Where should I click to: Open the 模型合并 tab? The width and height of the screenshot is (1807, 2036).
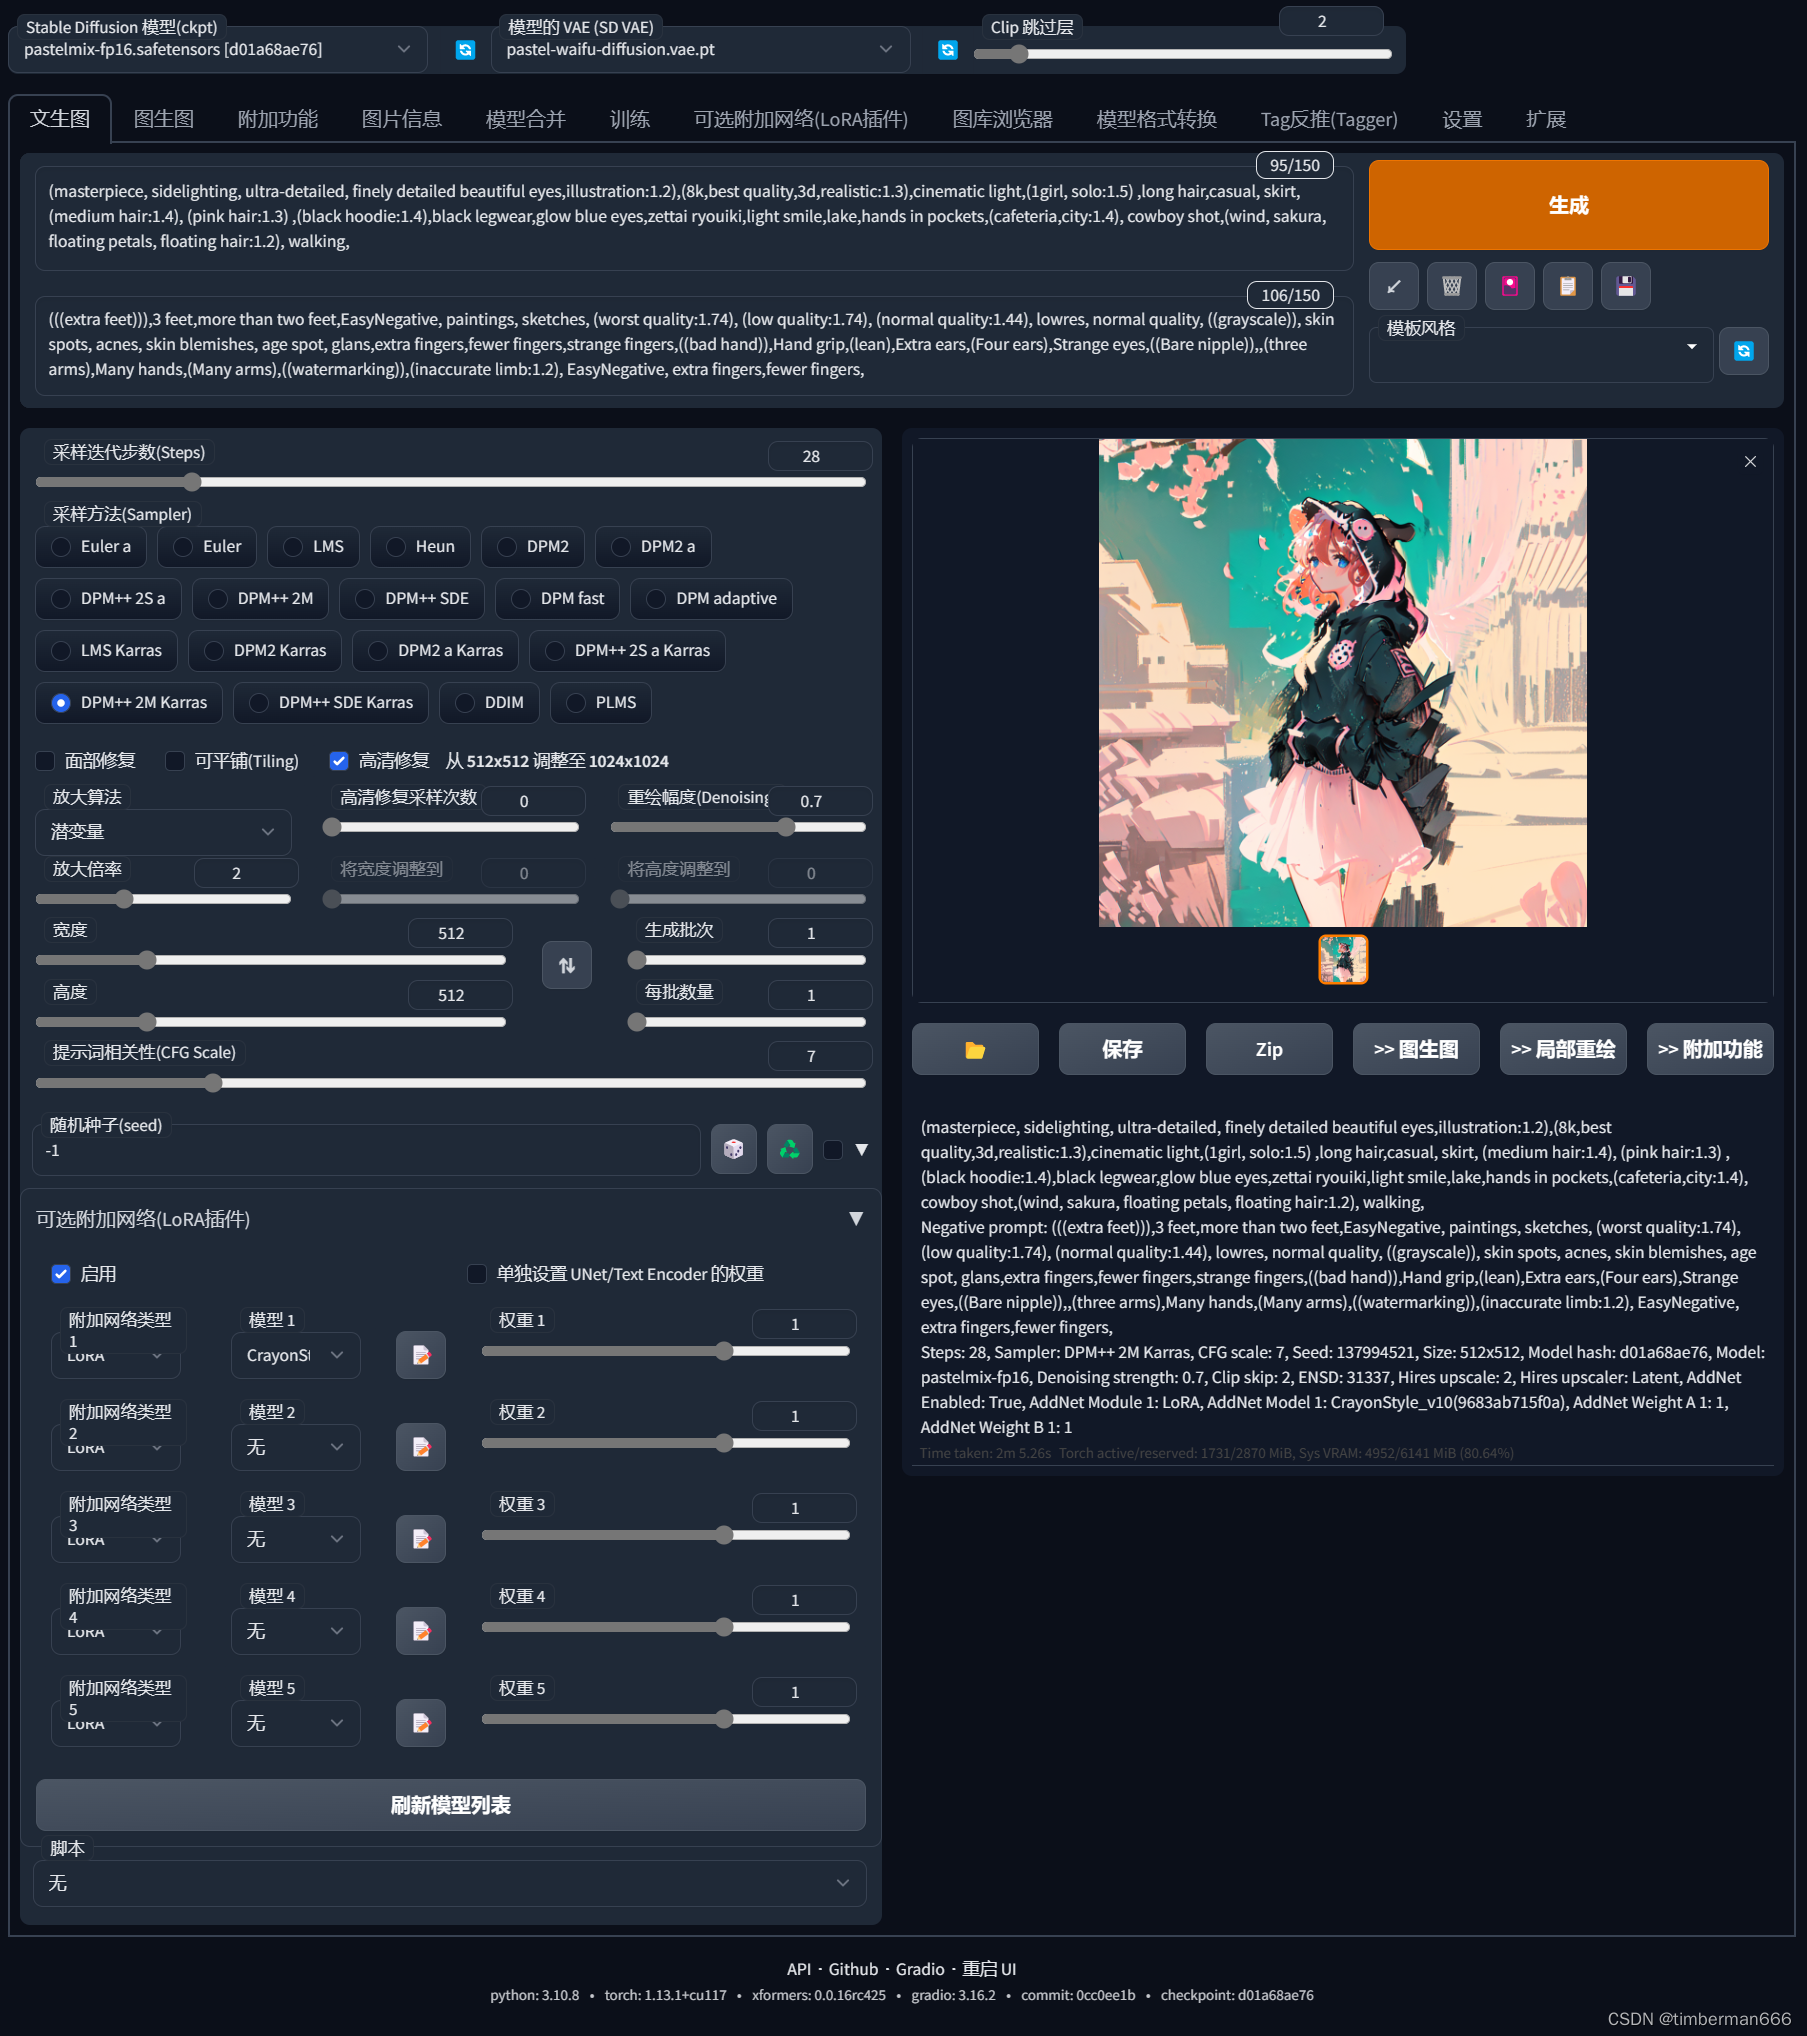click(526, 120)
